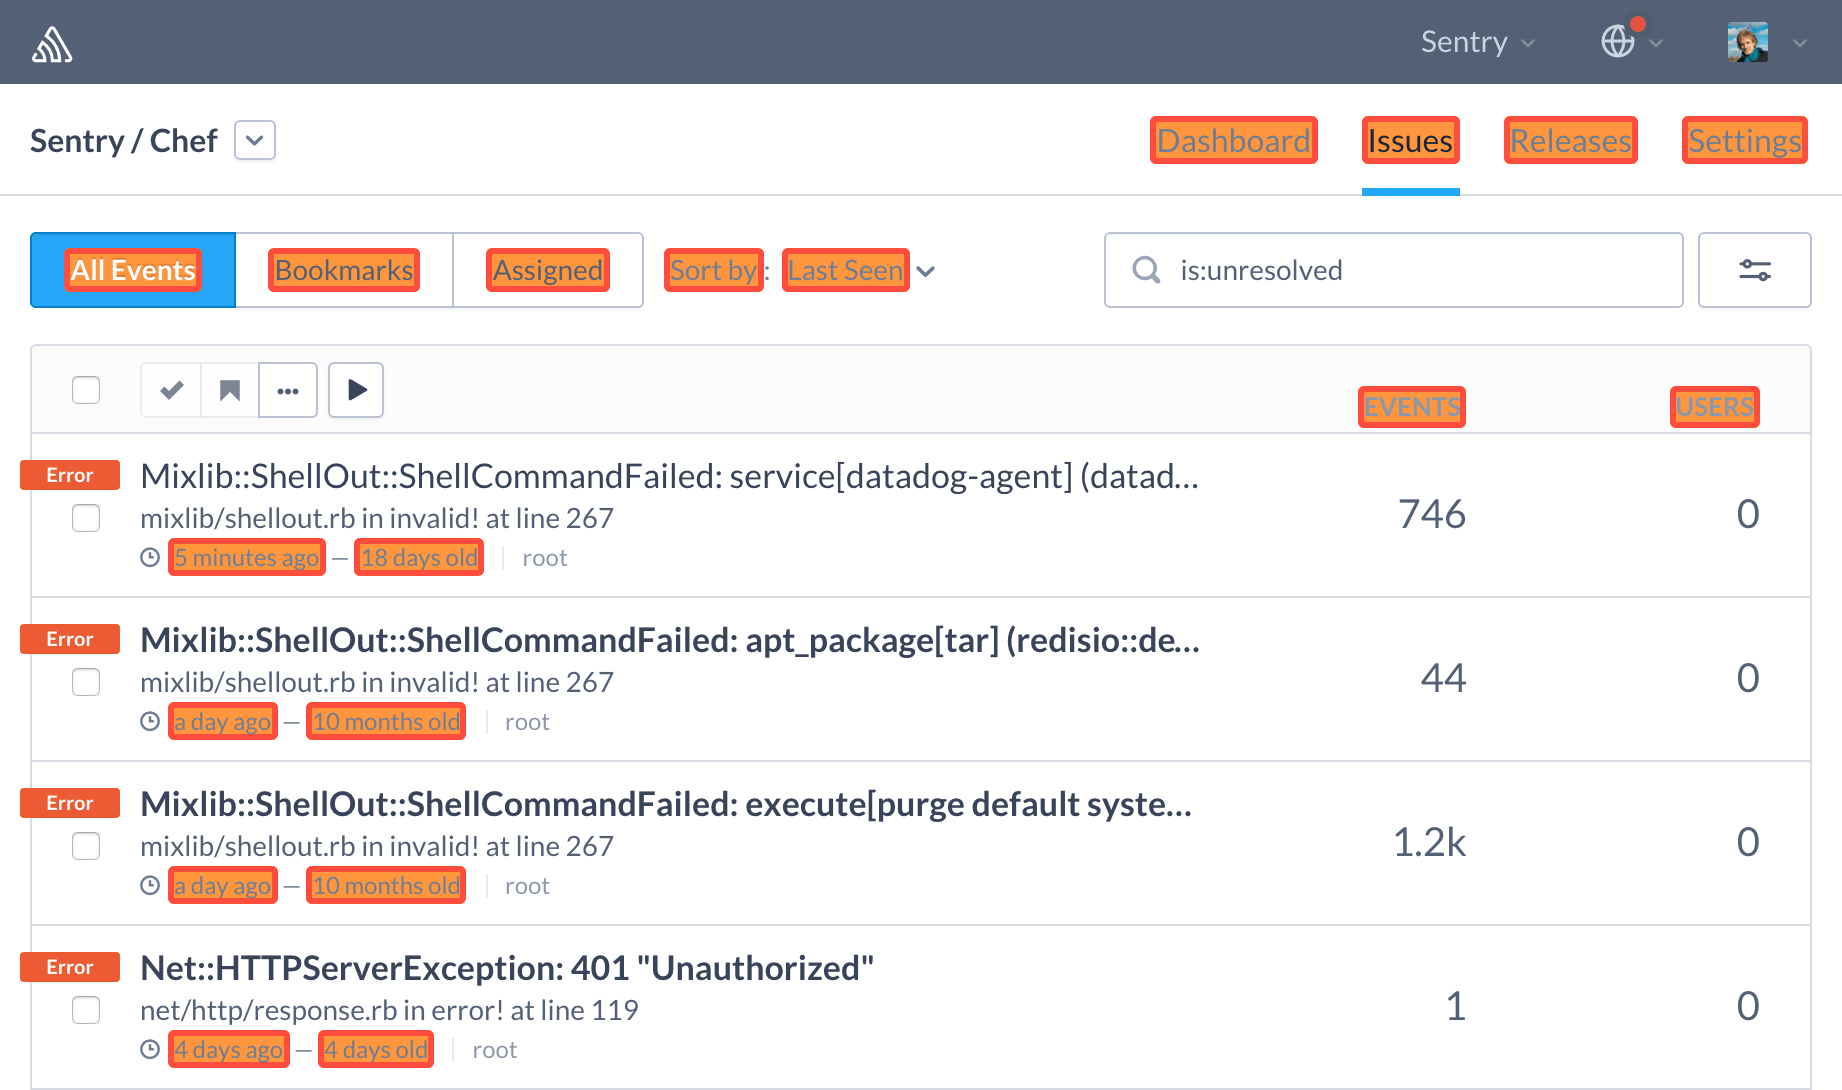
Task: Open the more actions ellipsis button
Action: pyautogui.click(x=288, y=390)
